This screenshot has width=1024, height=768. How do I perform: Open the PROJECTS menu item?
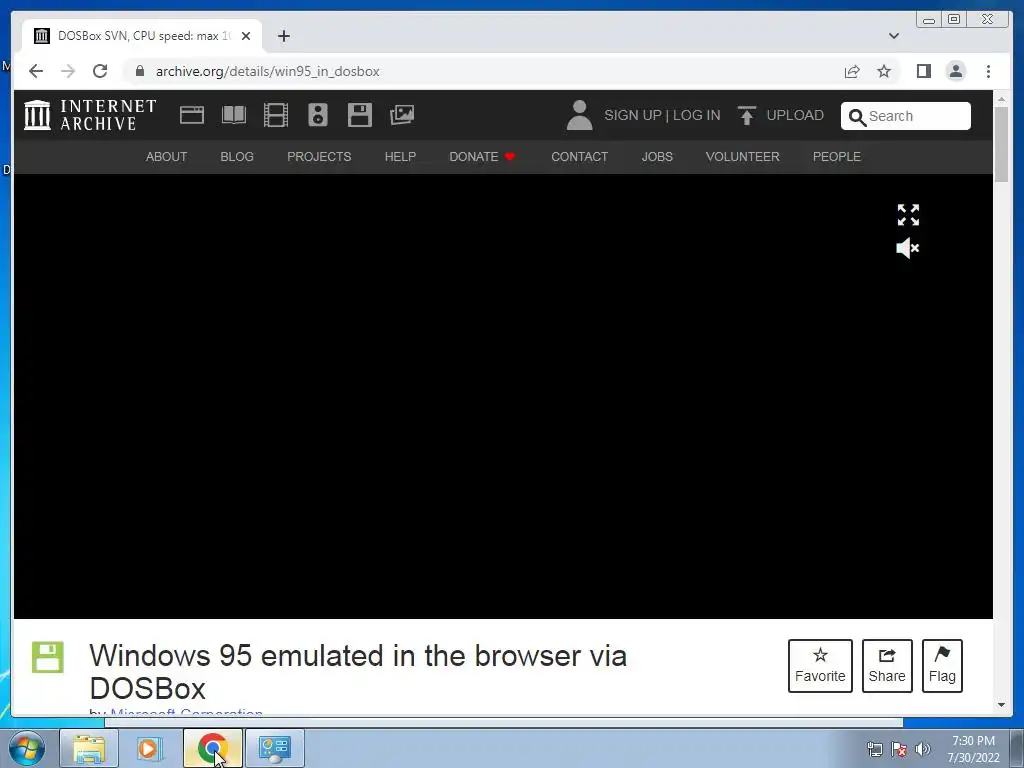[x=319, y=157]
